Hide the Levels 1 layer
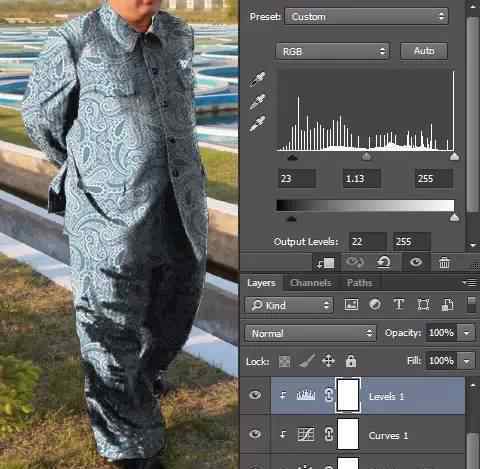480x469 pixels. coord(255,395)
